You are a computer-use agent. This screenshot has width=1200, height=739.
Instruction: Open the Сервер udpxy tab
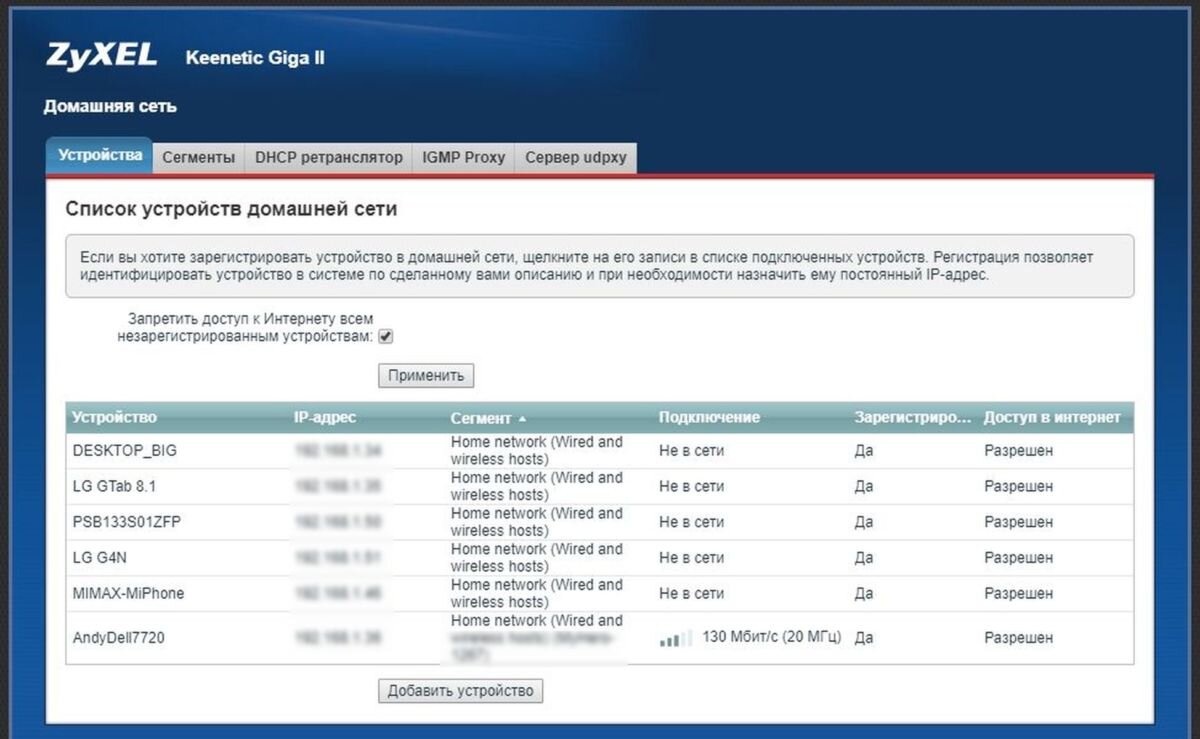click(575, 158)
